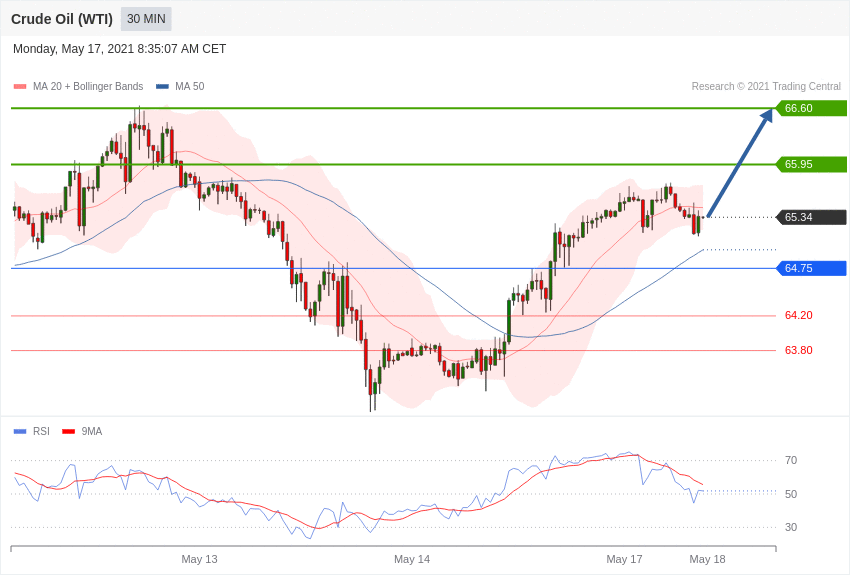Click the Crude Oil (WTI) title
The height and width of the screenshot is (576, 850).
coord(62,19)
